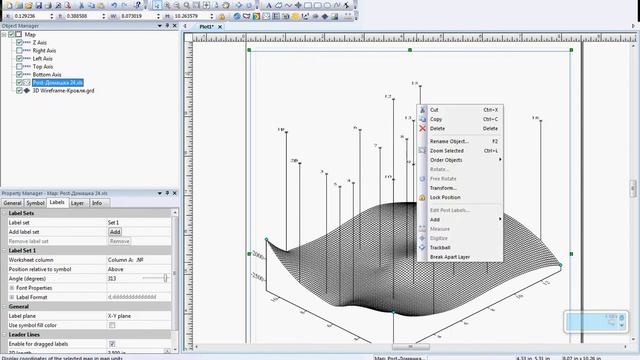Viewport: 640px width, 360px height.
Task: Close the Plot1 document tab
Action: [x=220, y=27]
